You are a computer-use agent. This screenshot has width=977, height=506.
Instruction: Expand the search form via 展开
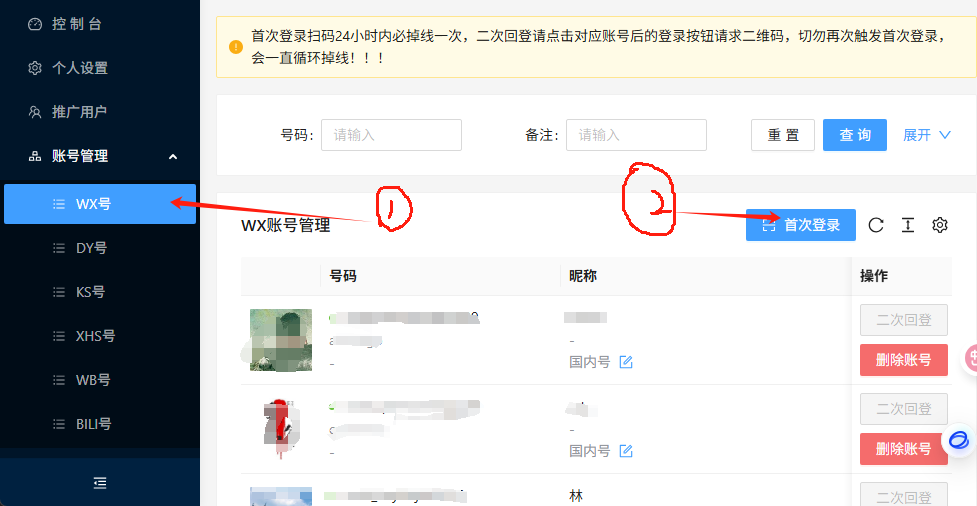tap(927, 135)
